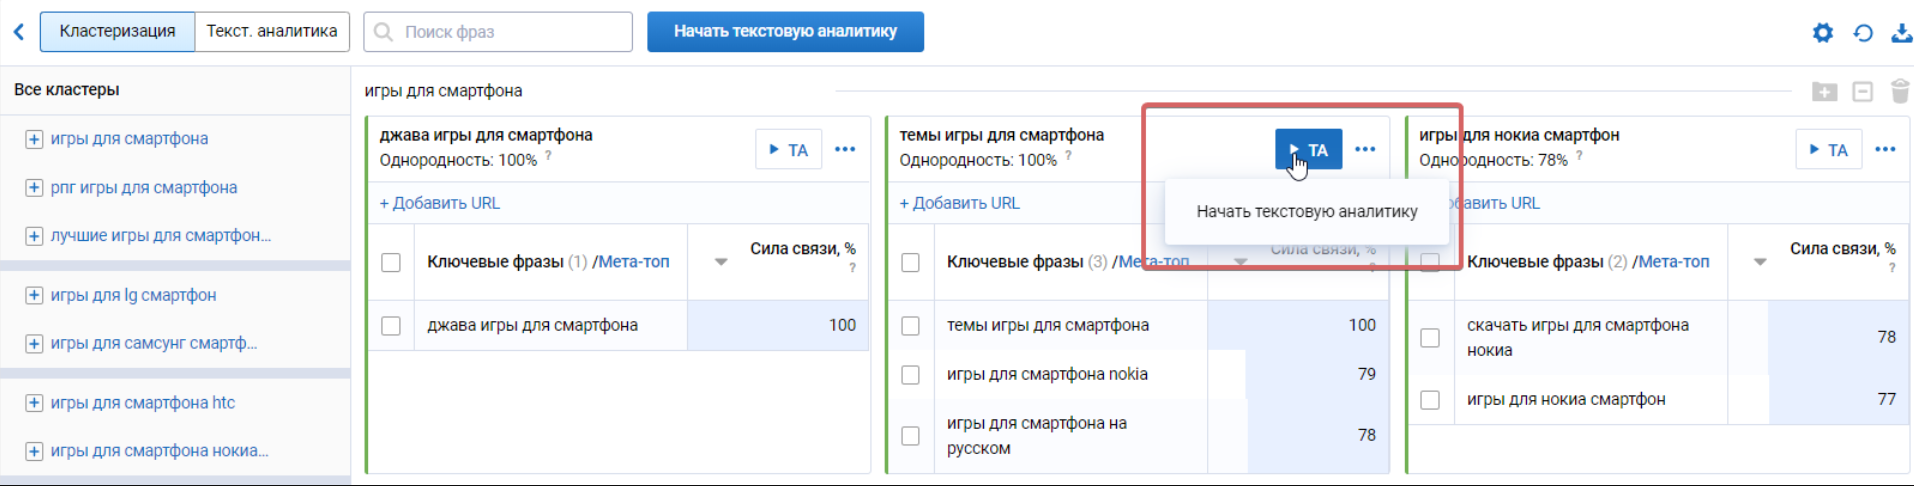Click homogeneity help mark in джава игры card

click(548, 156)
